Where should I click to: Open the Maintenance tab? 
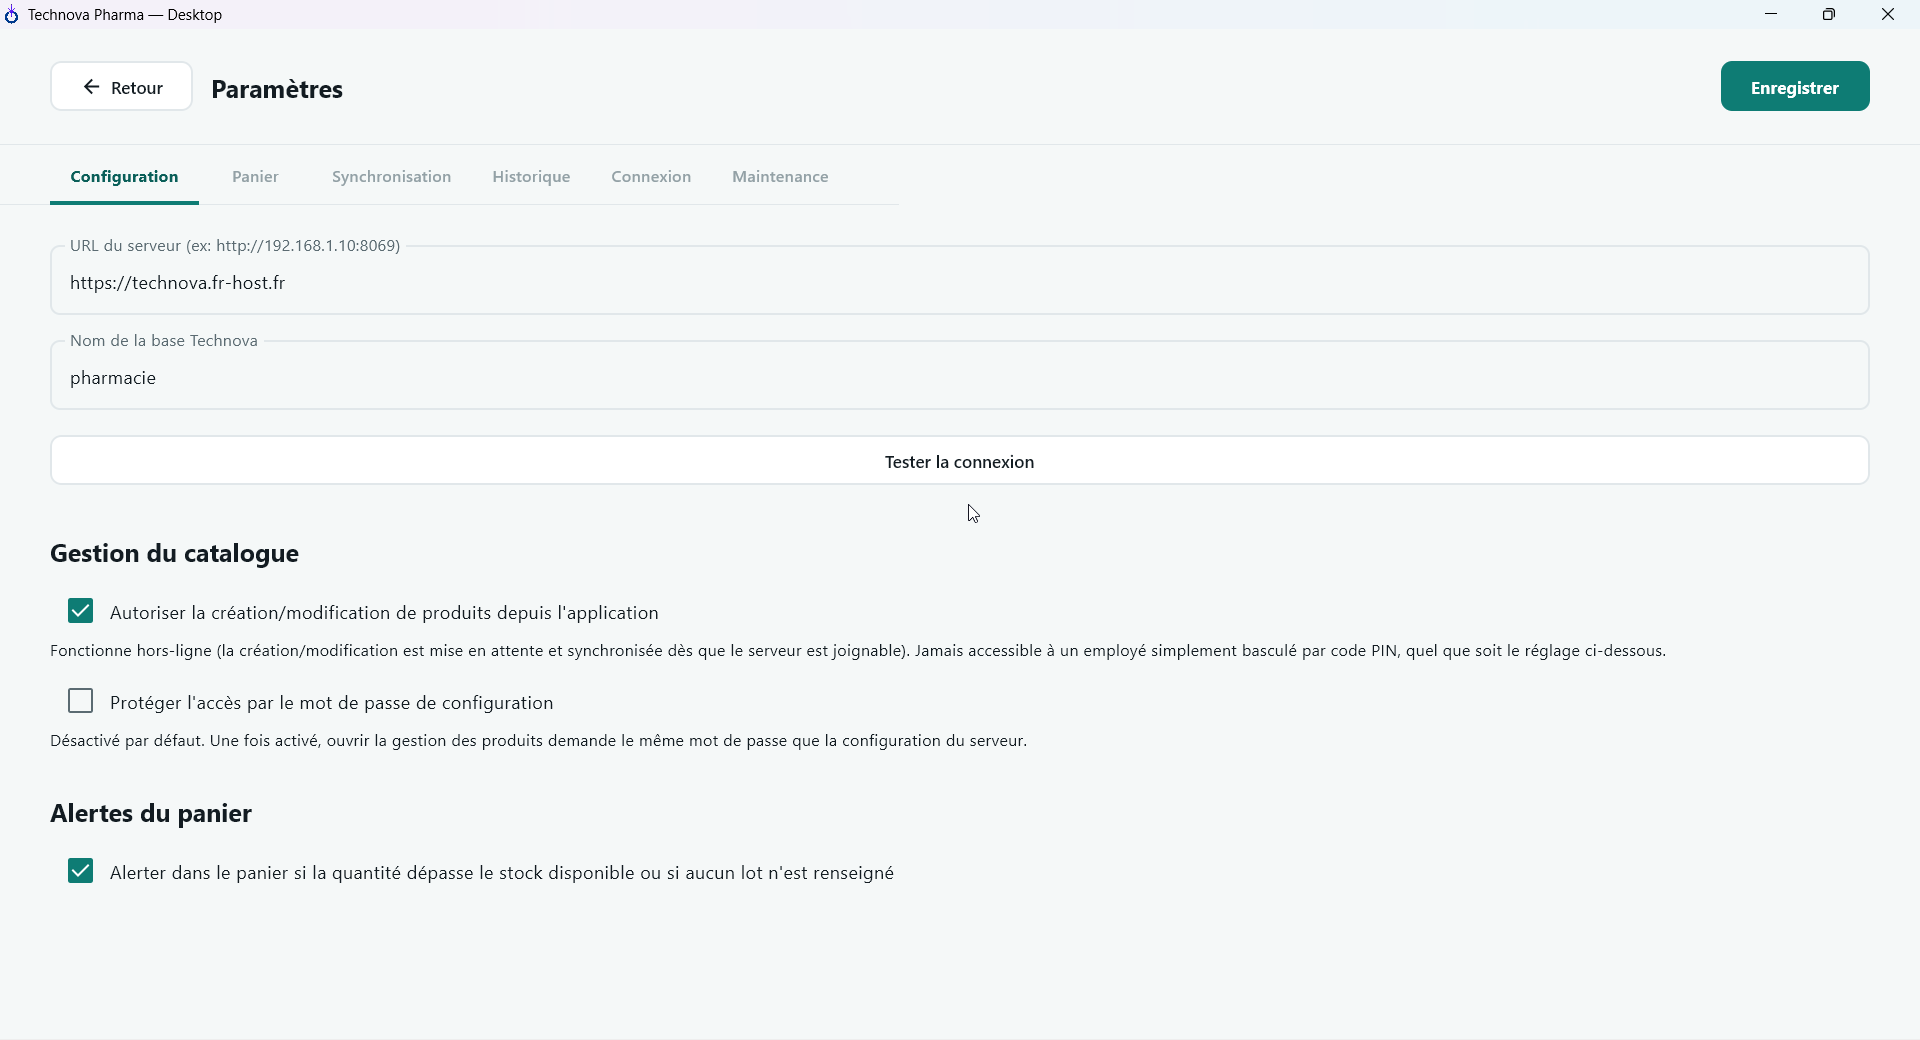(x=780, y=177)
